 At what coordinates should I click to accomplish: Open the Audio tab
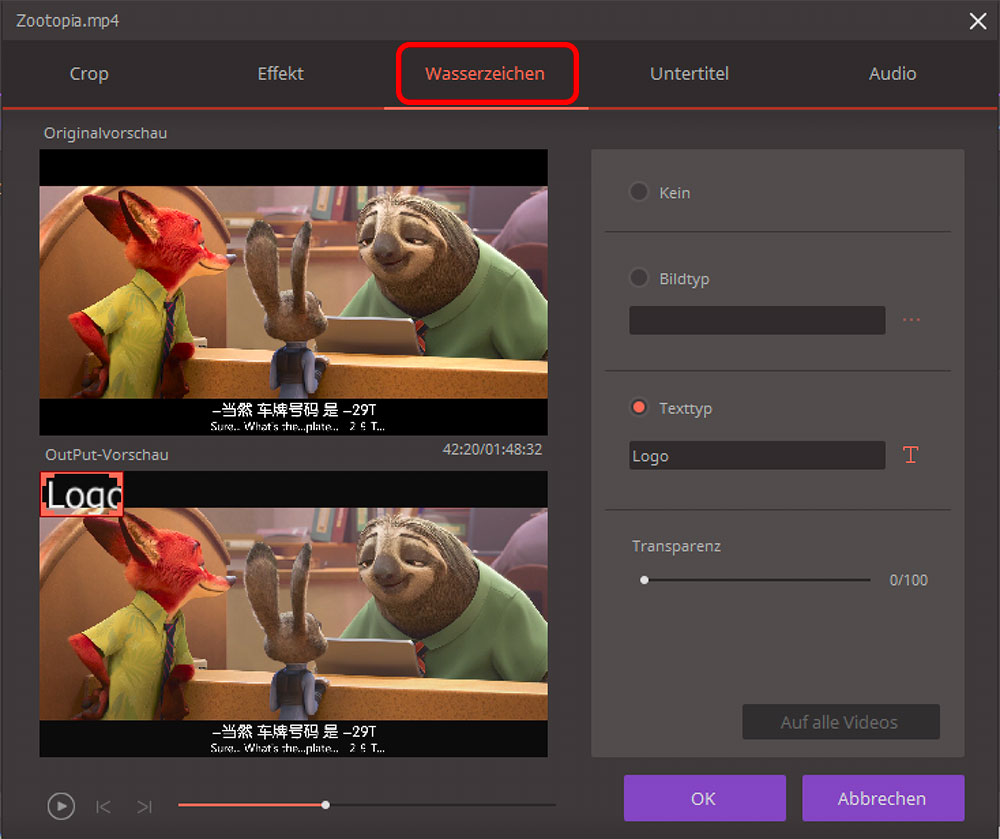tap(893, 74)
